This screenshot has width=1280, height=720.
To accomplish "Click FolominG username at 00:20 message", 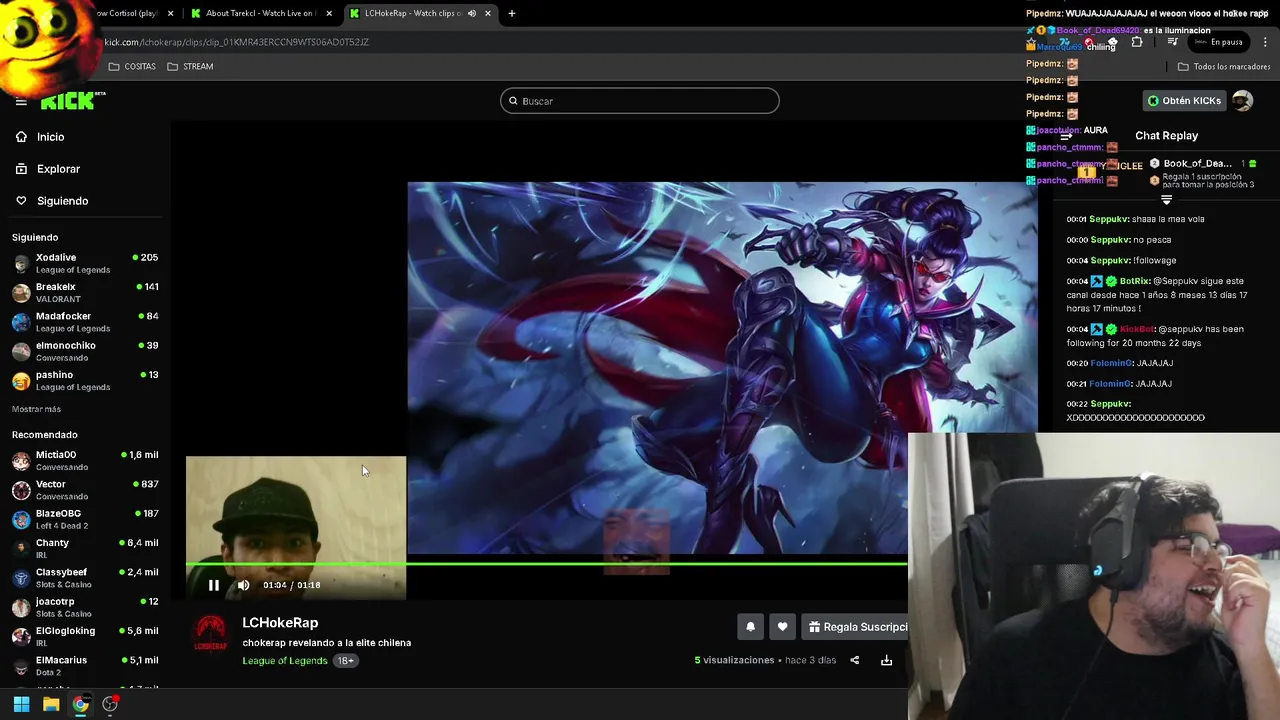I will pyautogui.click(x=1110, y=363).
